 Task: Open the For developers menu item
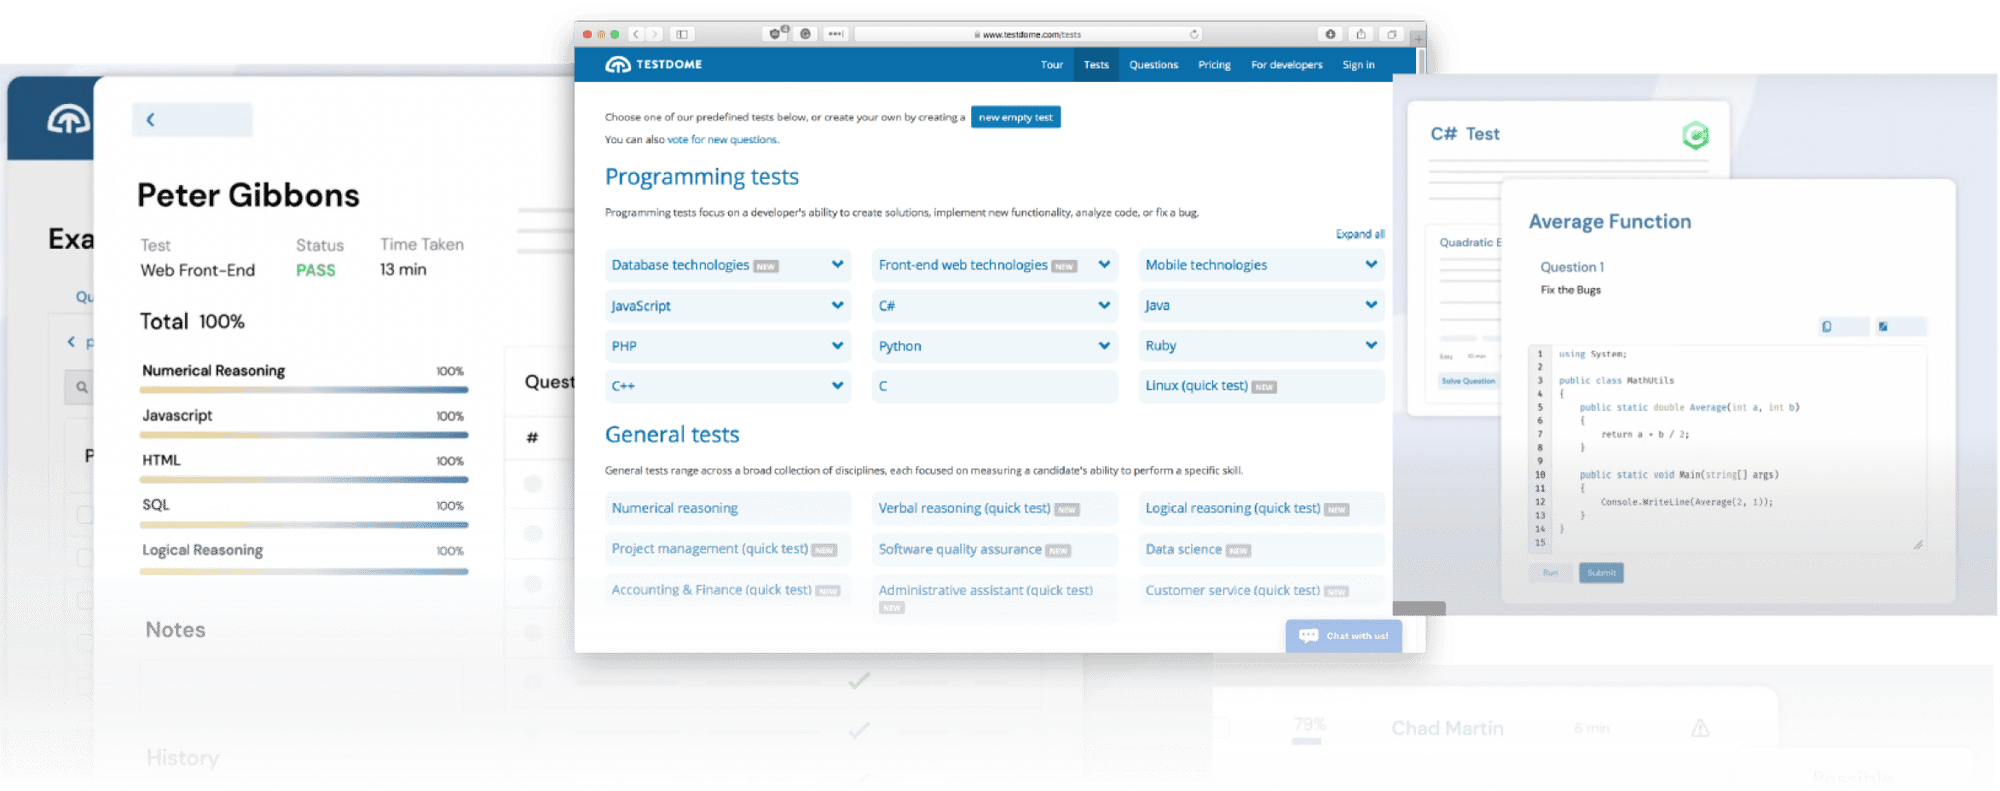click(1287, 65)
